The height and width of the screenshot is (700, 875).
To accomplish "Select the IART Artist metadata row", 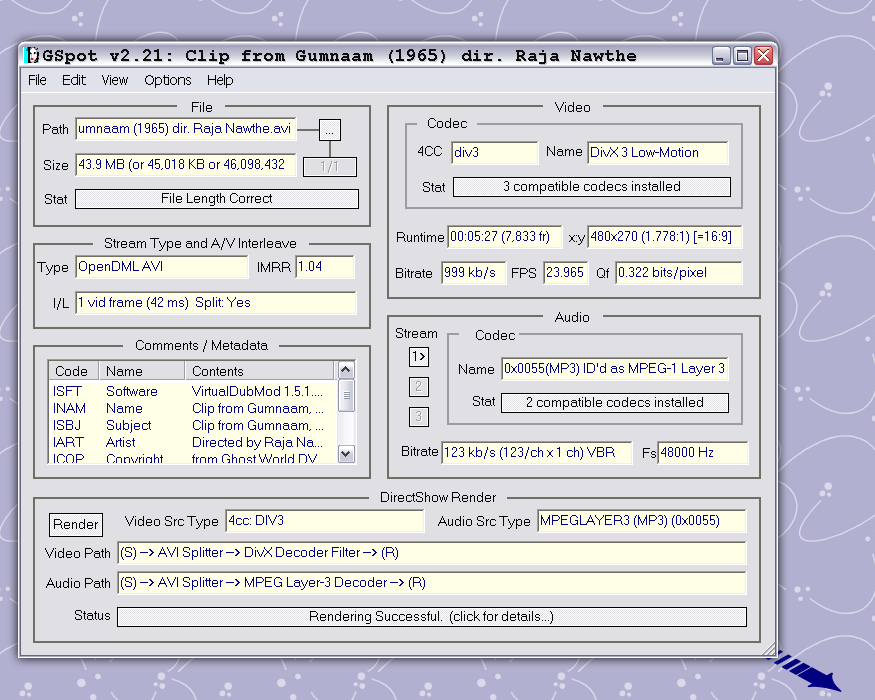I will 193,442.
